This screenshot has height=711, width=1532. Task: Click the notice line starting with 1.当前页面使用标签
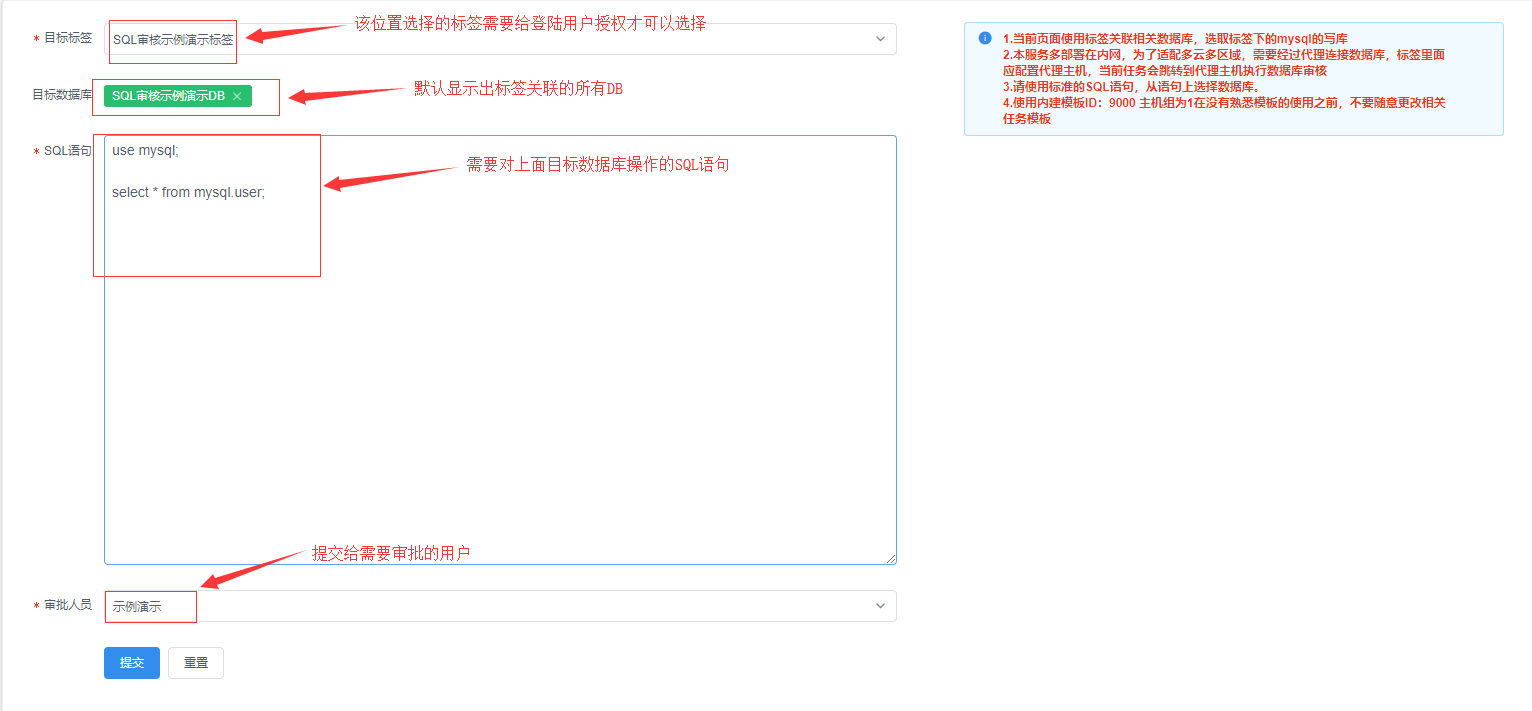pos(1175,39)
